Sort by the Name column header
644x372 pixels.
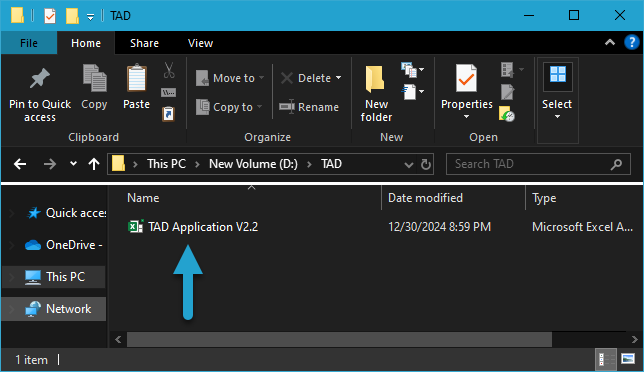pyautogui.click(x=143, y=198)
